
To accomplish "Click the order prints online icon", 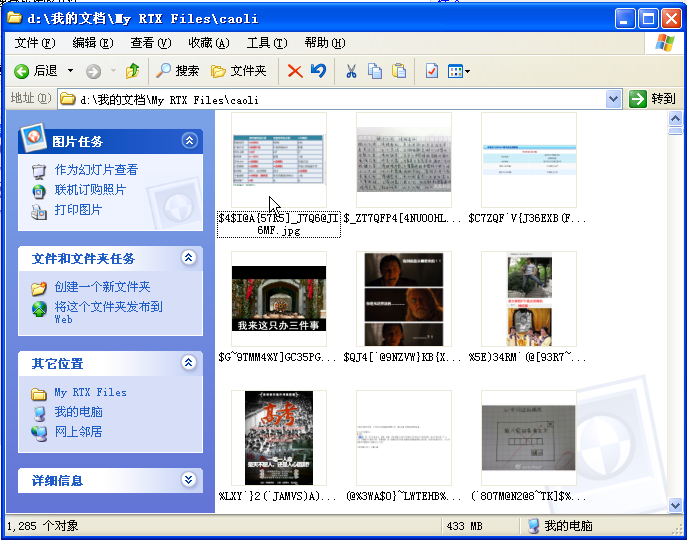I will [39, 191].
